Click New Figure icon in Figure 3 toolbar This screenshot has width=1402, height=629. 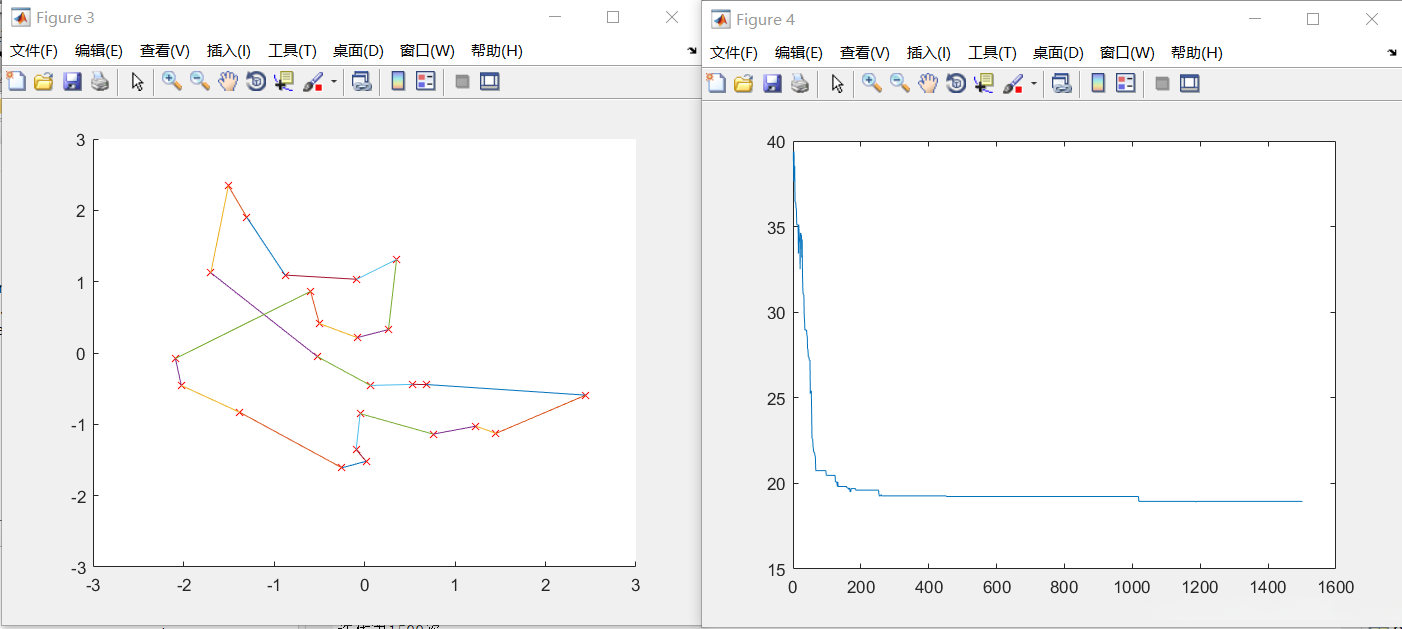16,82
